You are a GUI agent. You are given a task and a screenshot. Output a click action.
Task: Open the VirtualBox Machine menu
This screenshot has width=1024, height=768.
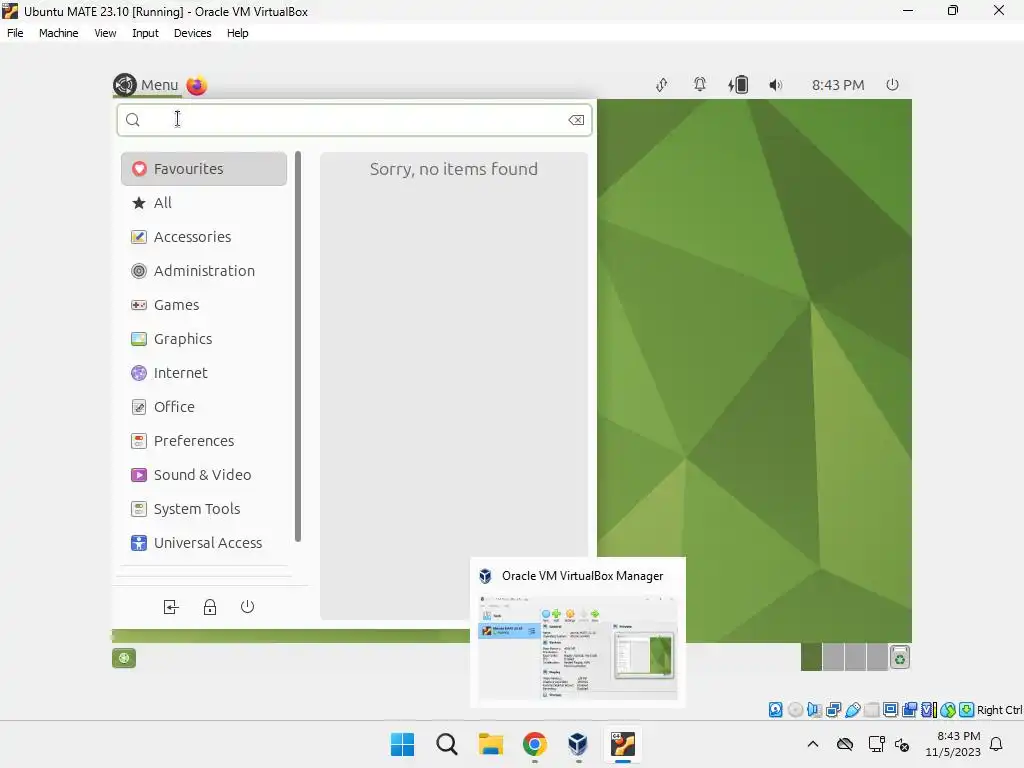(x=59, y=33)
